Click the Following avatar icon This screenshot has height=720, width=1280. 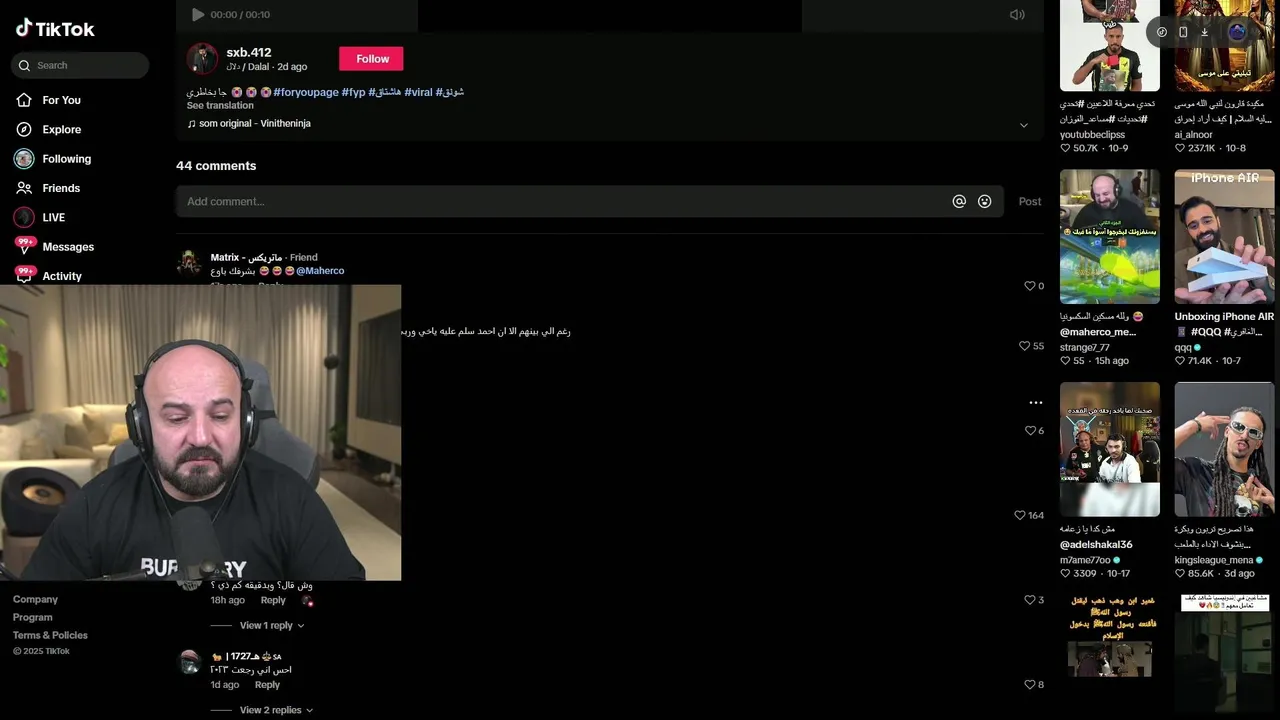[24, 159]
